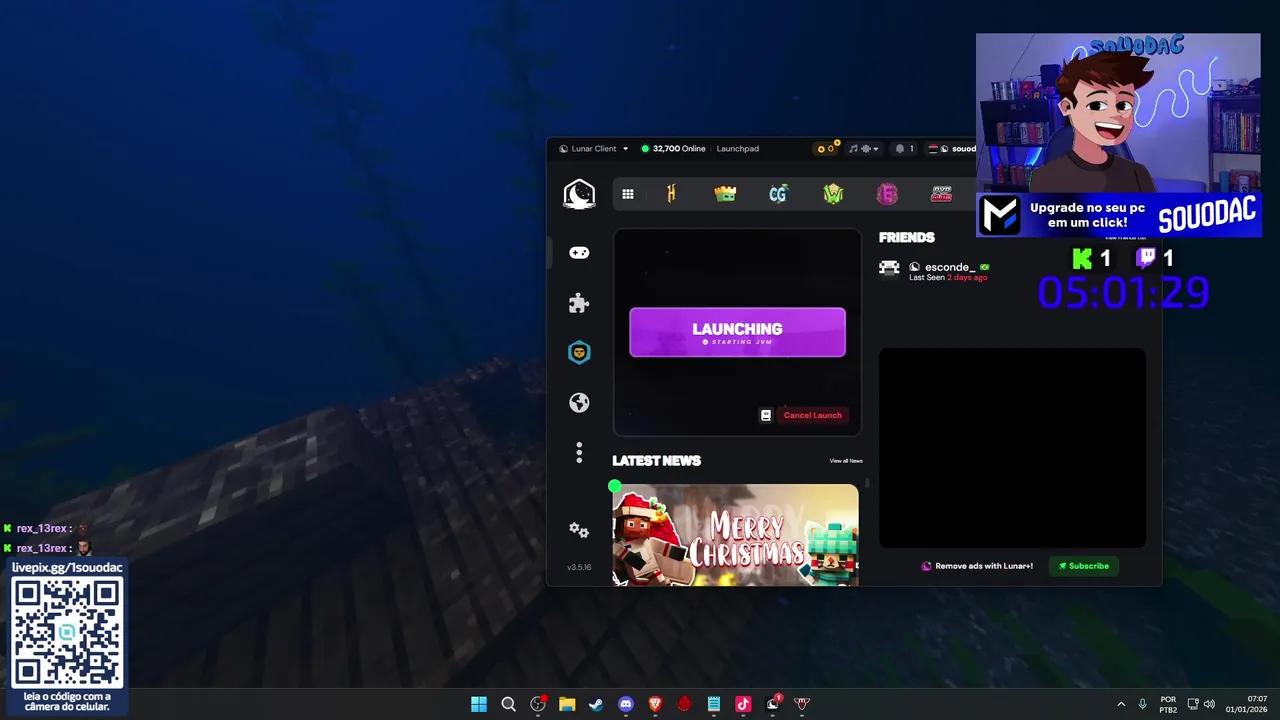This screenshot has width=1280, height=720.
Task: Click the purple LAUNCHING button
Action: point(737,332)
